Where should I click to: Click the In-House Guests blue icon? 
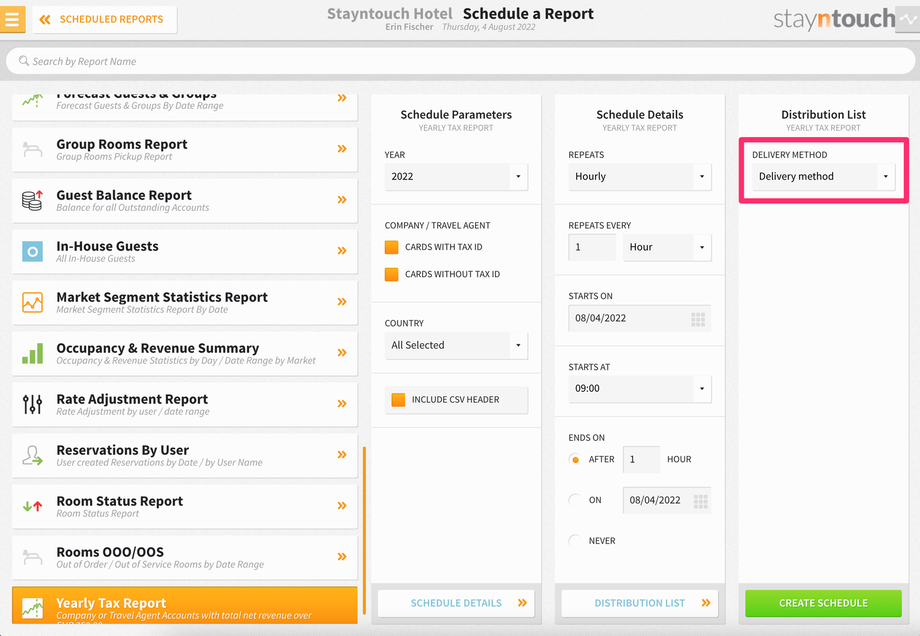(32, 252)
